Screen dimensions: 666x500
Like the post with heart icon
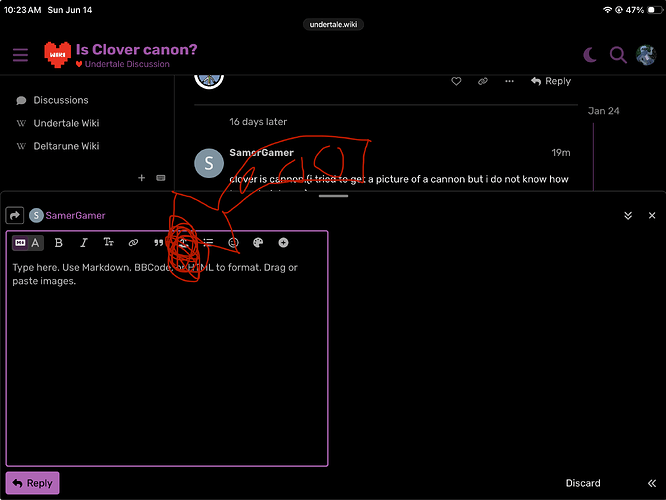[x=456, y=81]
